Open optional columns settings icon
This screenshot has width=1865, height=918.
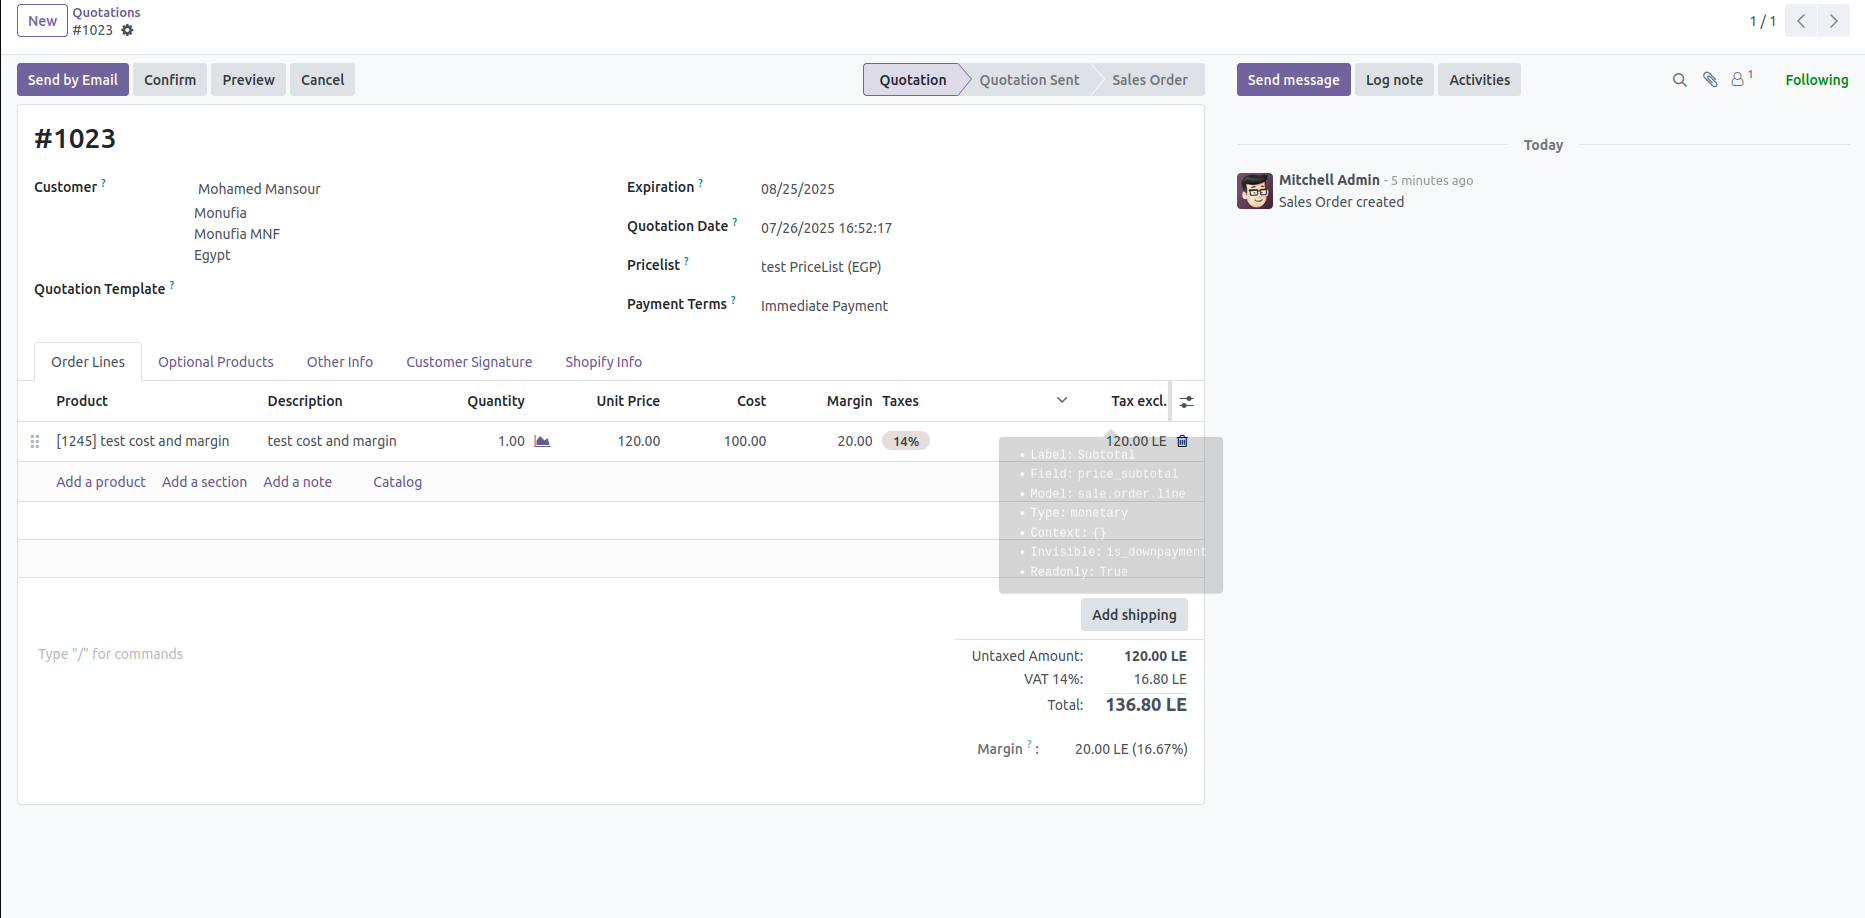click(x=1186, y=401)
